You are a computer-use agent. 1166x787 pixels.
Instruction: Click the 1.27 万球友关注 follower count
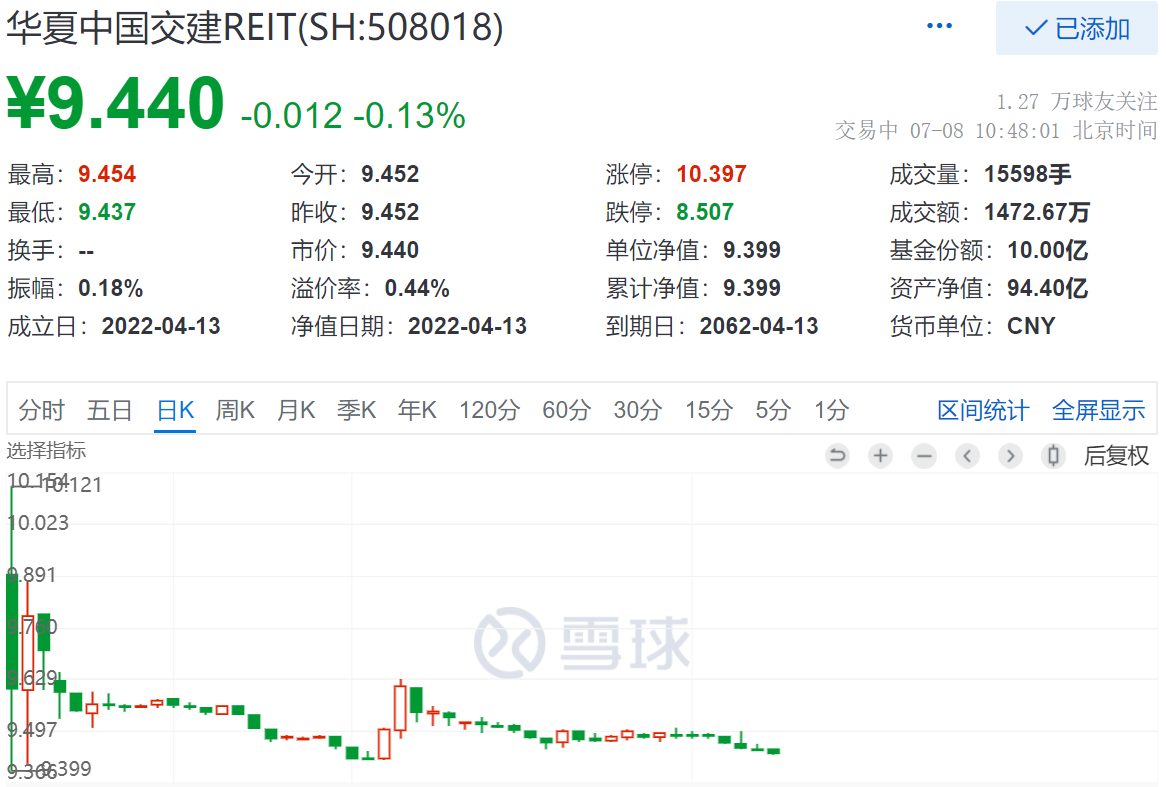(1077, 101)
